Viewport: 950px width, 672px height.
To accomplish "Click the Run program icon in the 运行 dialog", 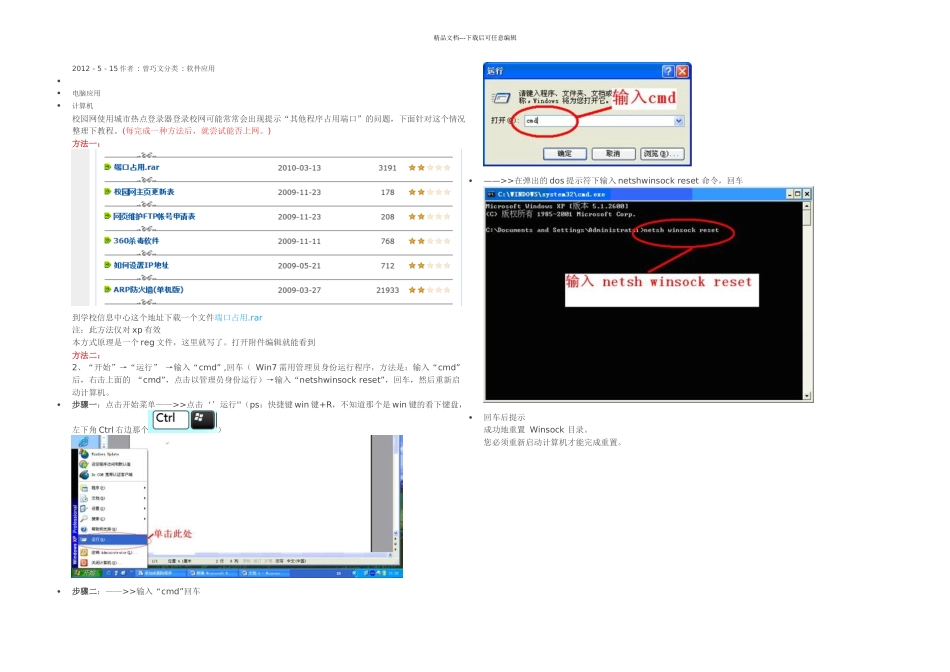I will coord(501,98).
